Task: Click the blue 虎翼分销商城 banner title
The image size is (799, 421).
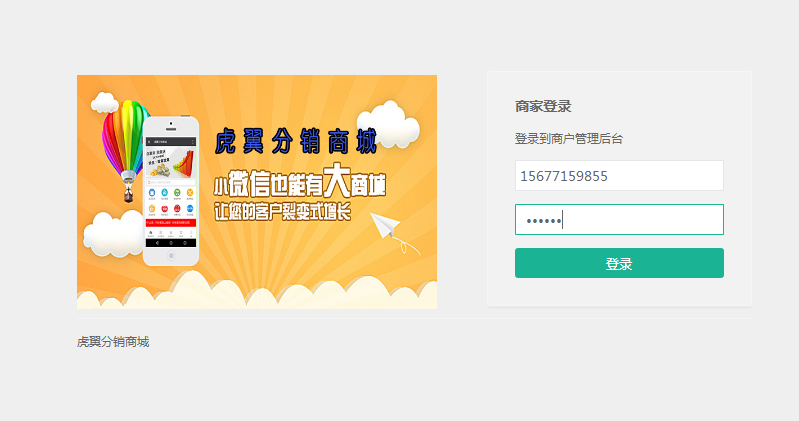Action: tap(296, 141)
